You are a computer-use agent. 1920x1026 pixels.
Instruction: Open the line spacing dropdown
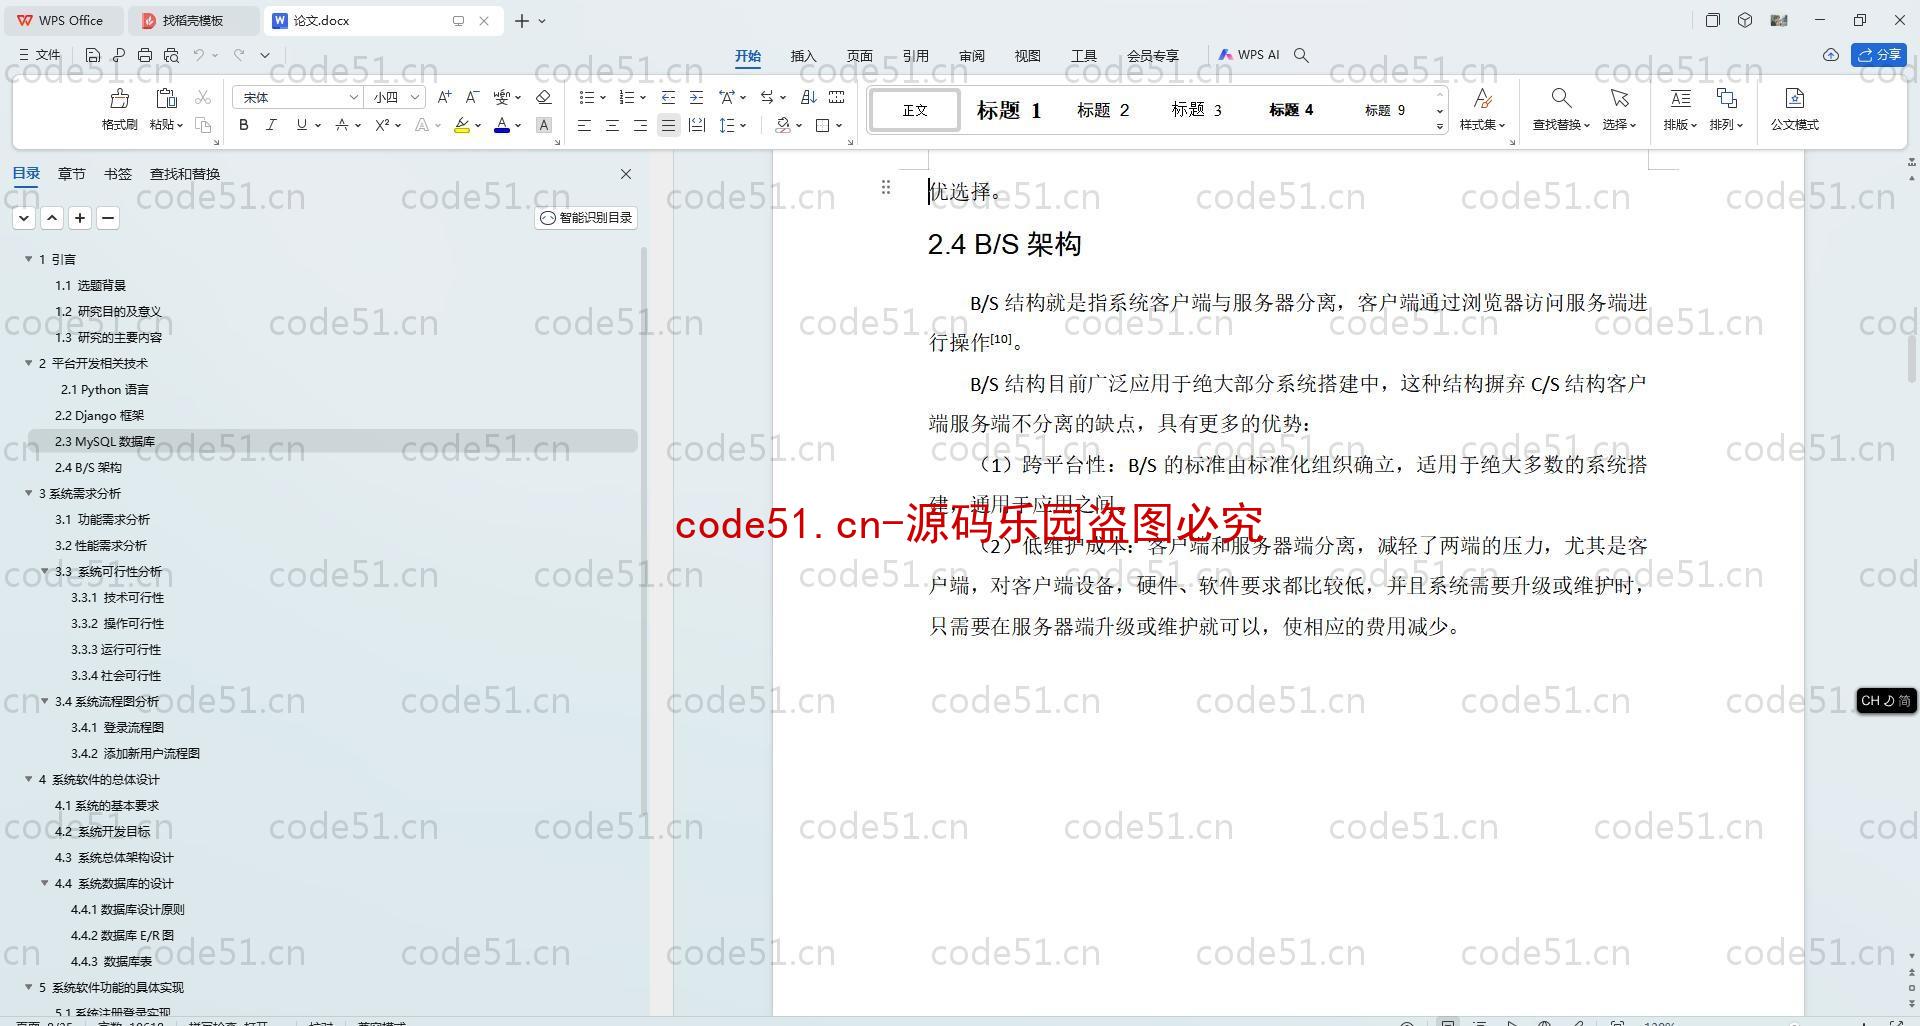743,126
